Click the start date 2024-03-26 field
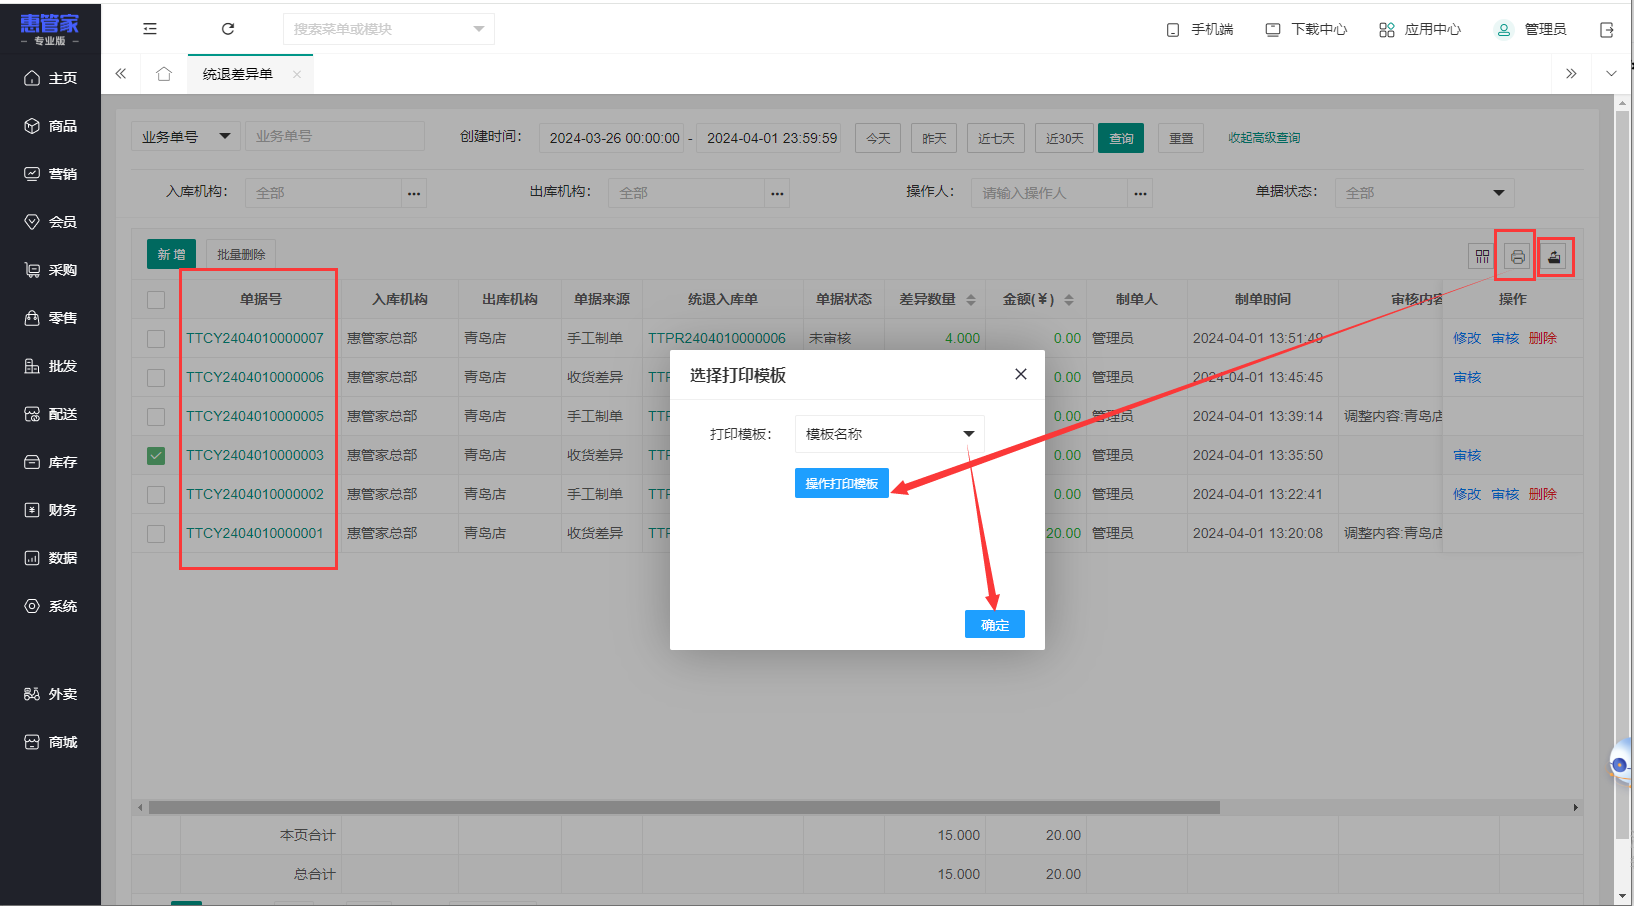 point(614,138)
